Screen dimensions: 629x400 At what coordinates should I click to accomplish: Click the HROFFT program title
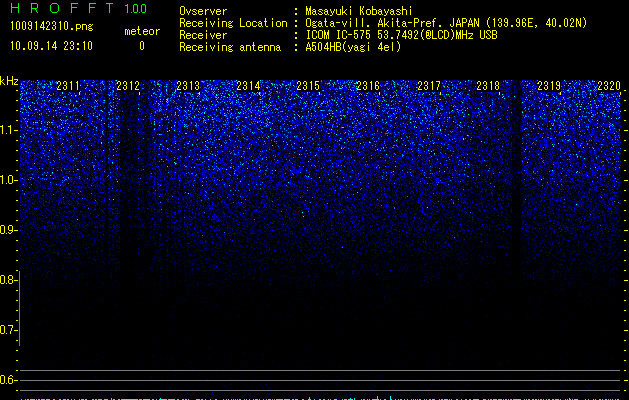[62, 8]
